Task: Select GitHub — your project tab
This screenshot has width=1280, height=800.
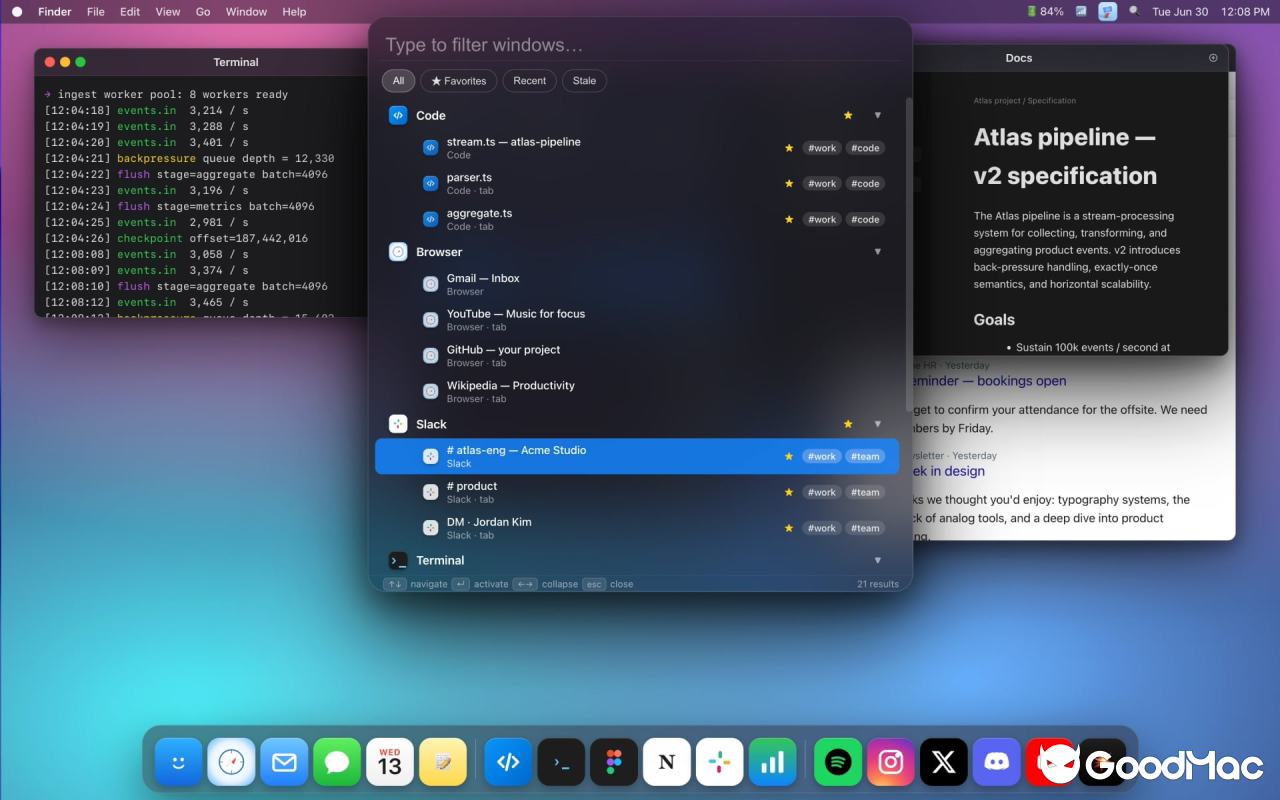Action: tap(637, 356)
